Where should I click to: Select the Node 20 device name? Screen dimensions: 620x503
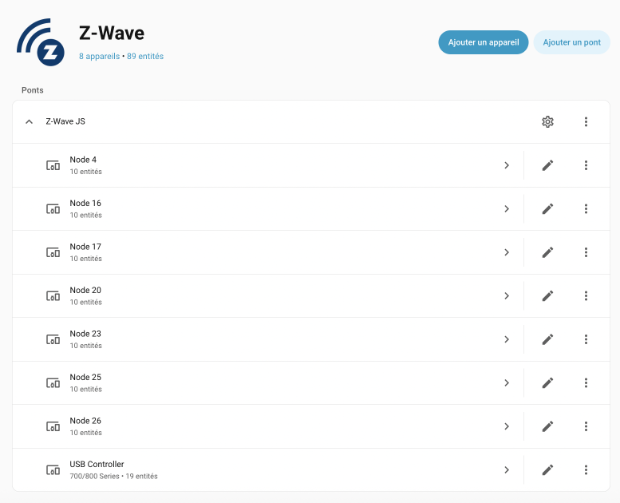(x=85, y=290)
